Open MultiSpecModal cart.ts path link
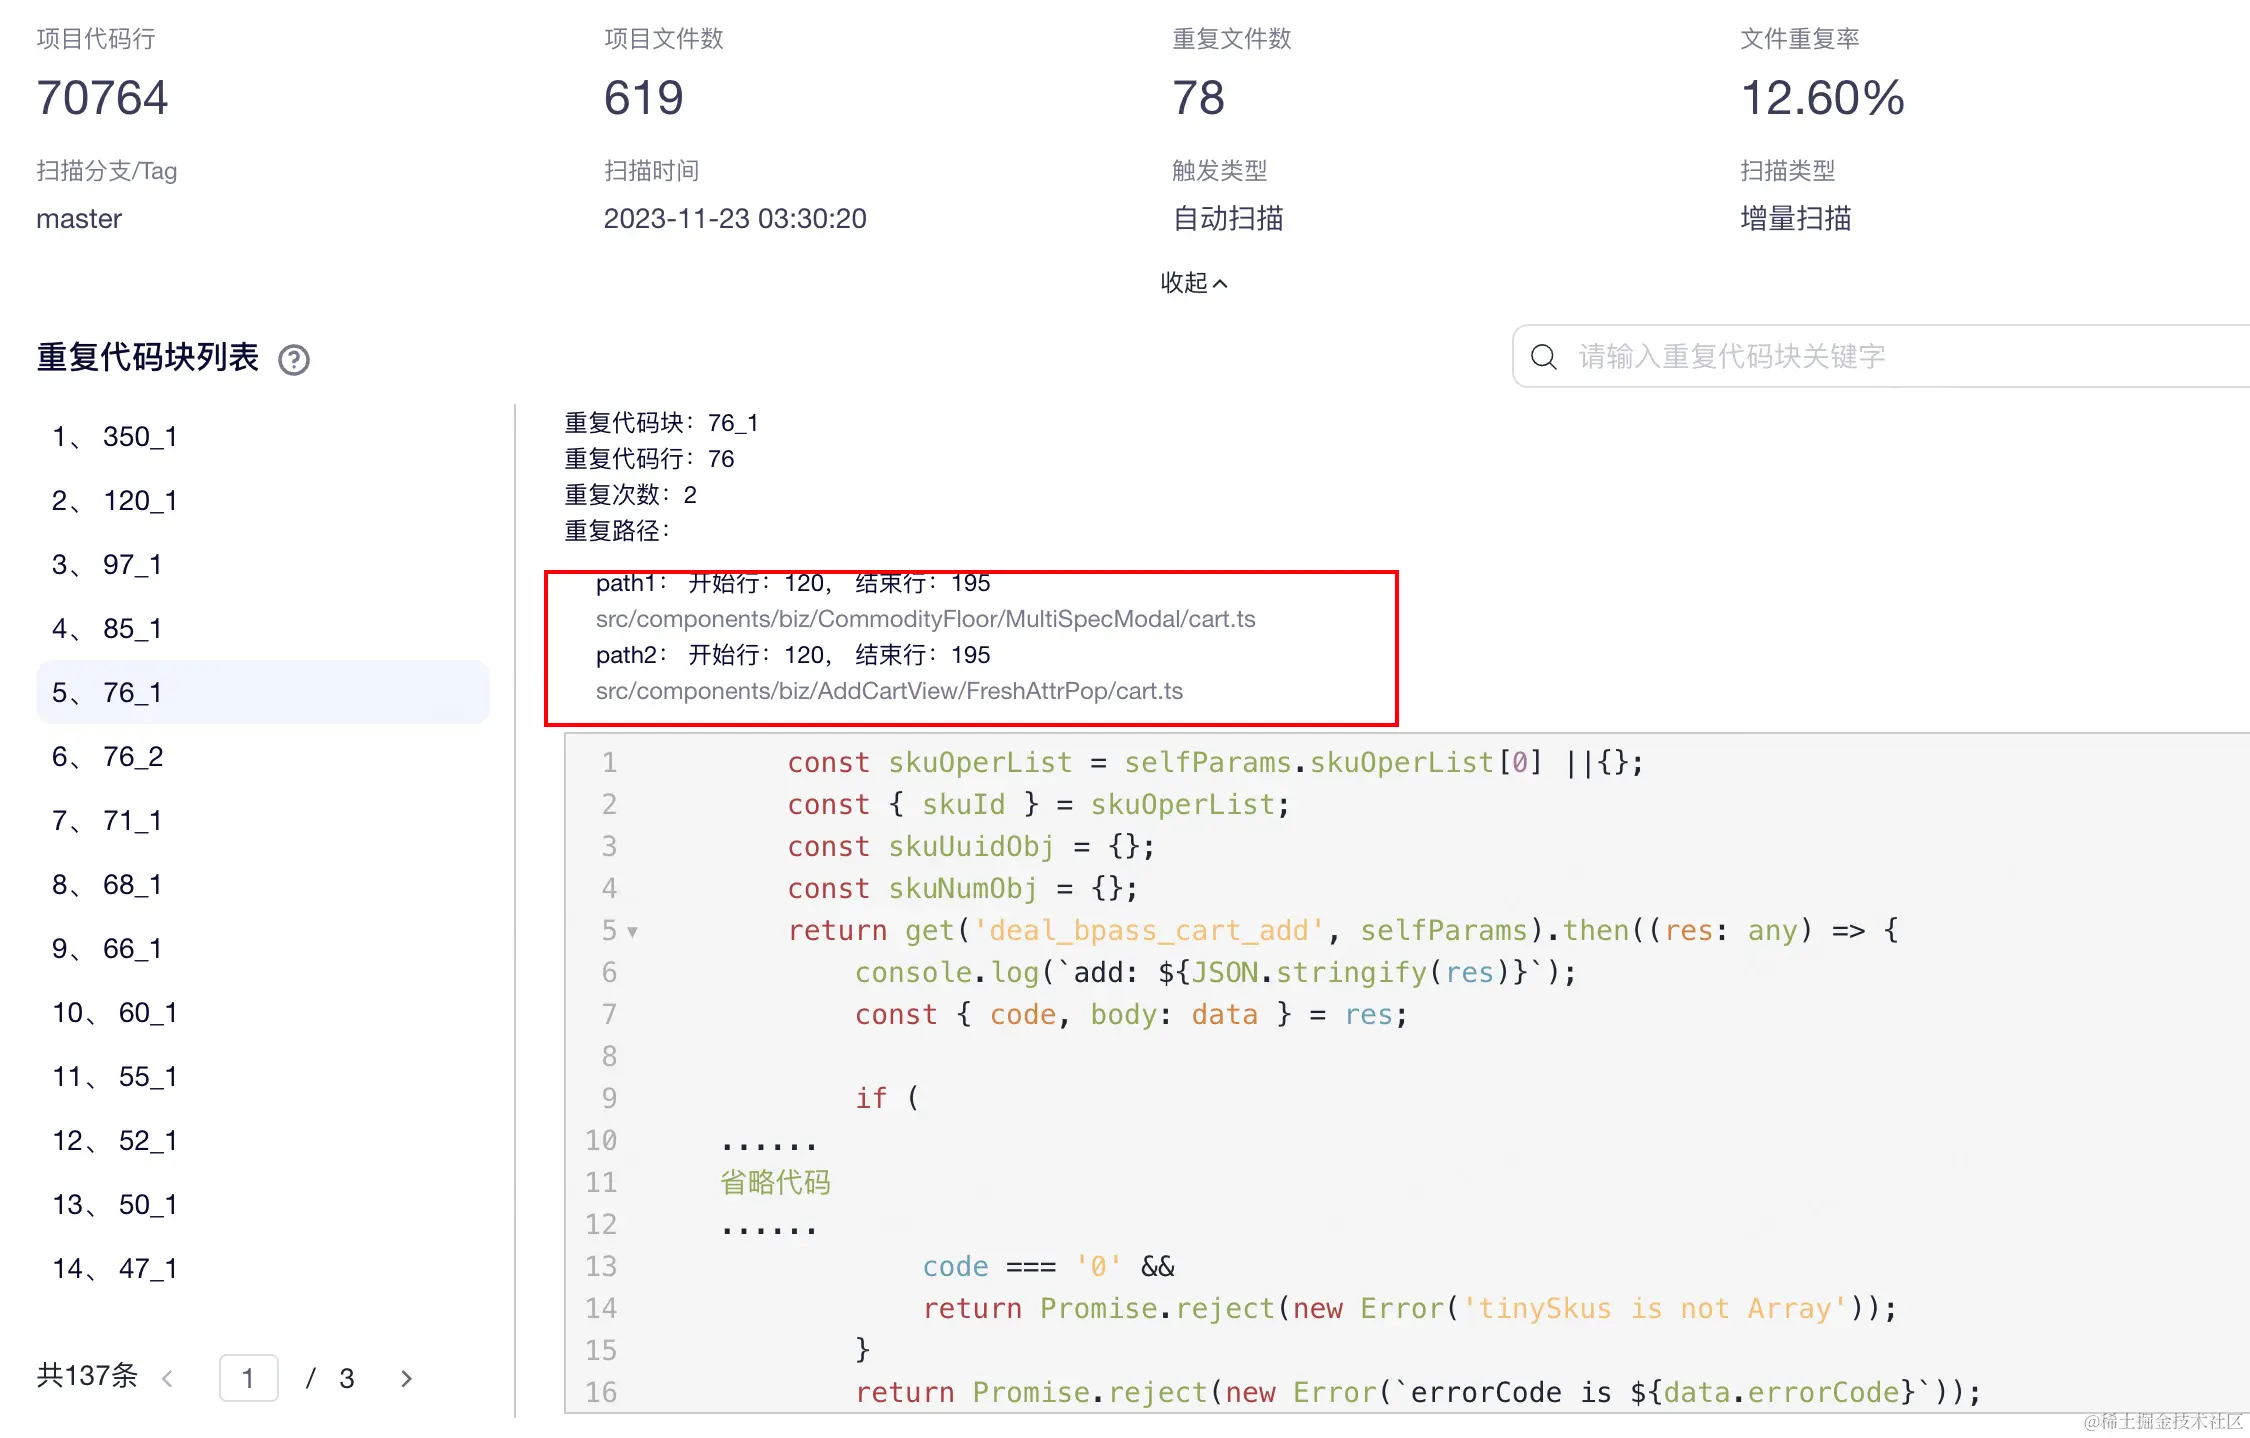Viewport: 2250px width, 1438px height. (x=925, y=619)
